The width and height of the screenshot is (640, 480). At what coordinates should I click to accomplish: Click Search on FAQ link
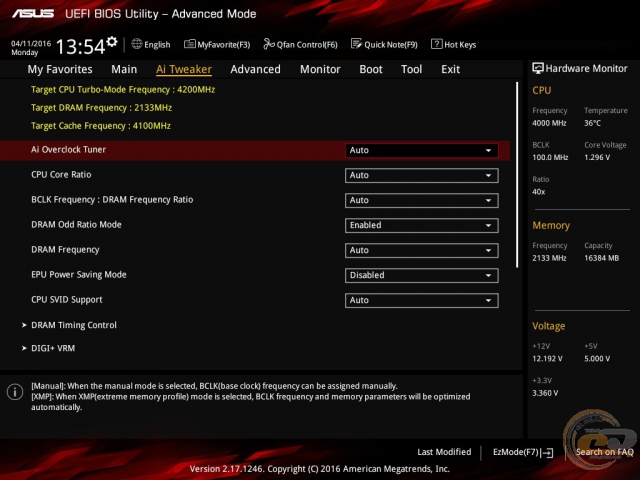click(604, 452)
